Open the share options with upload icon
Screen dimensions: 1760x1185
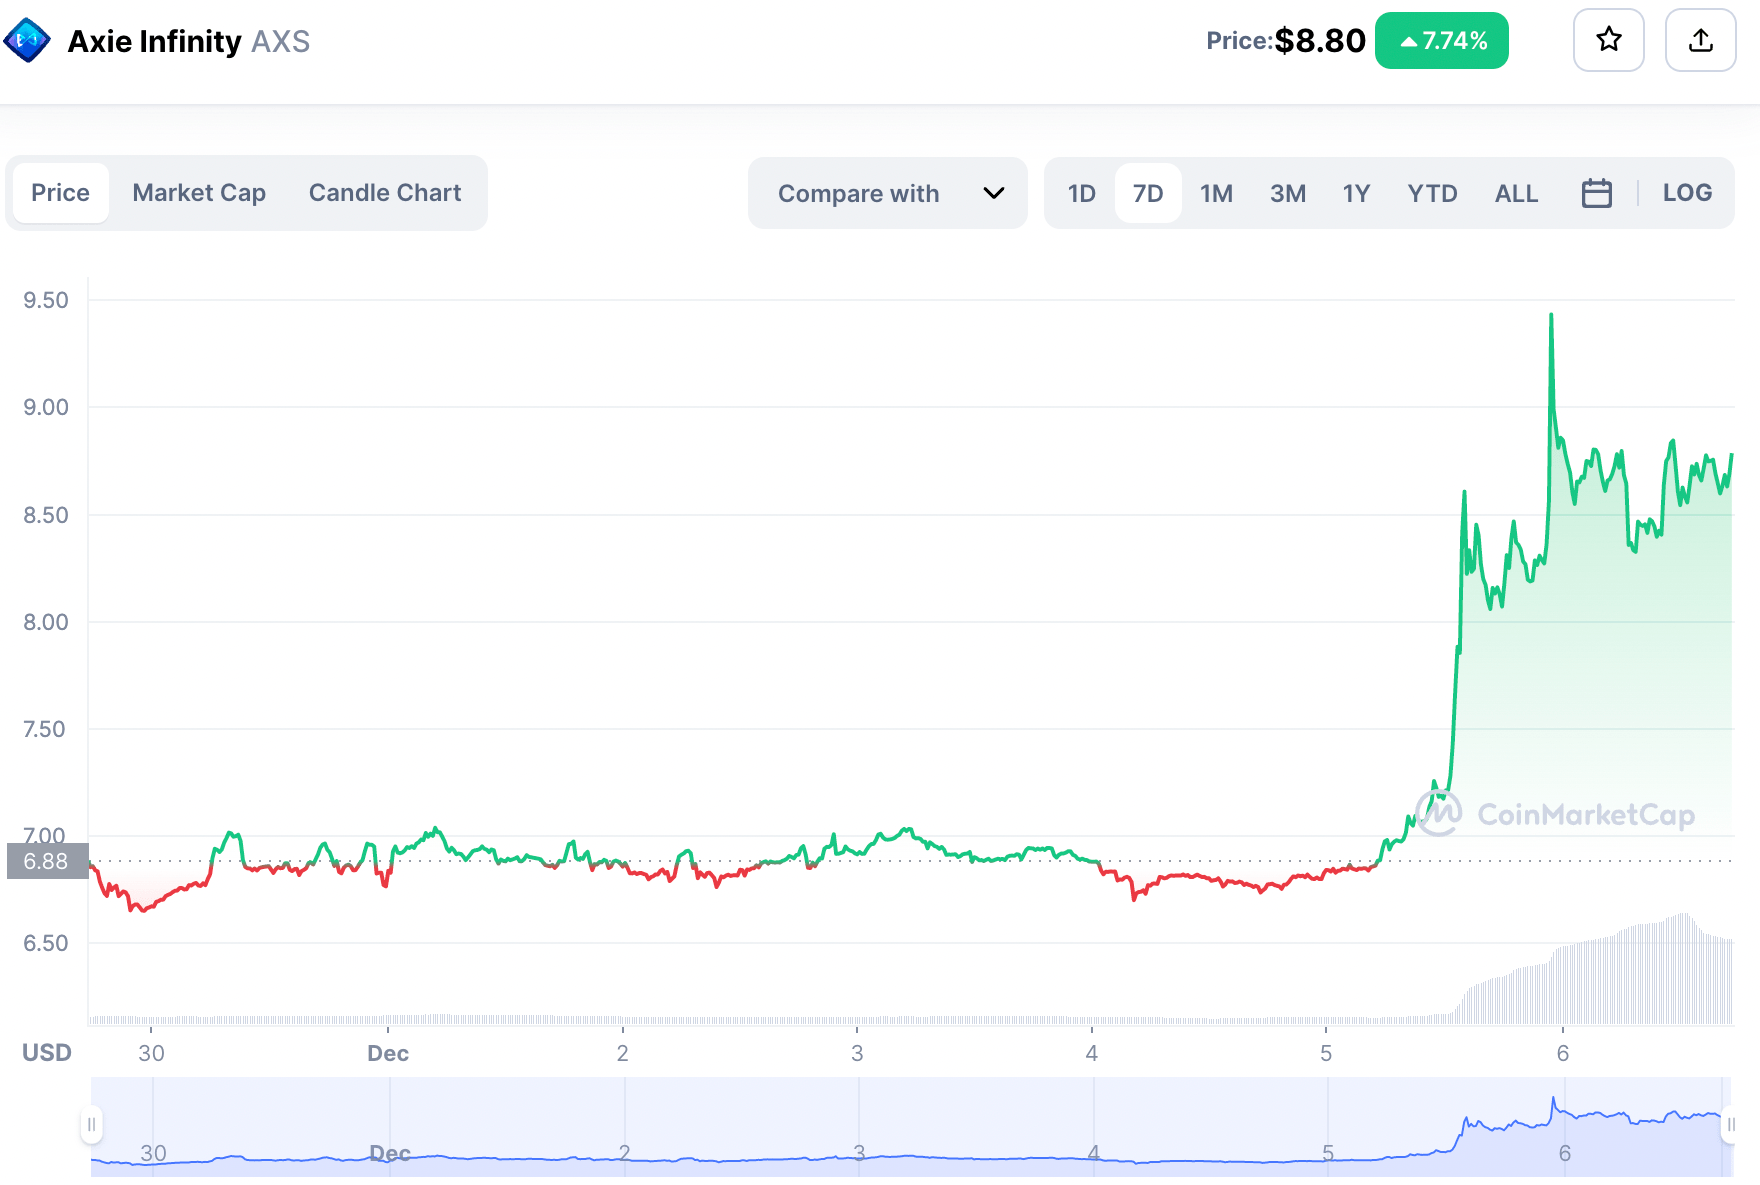tap(1700, 40)
